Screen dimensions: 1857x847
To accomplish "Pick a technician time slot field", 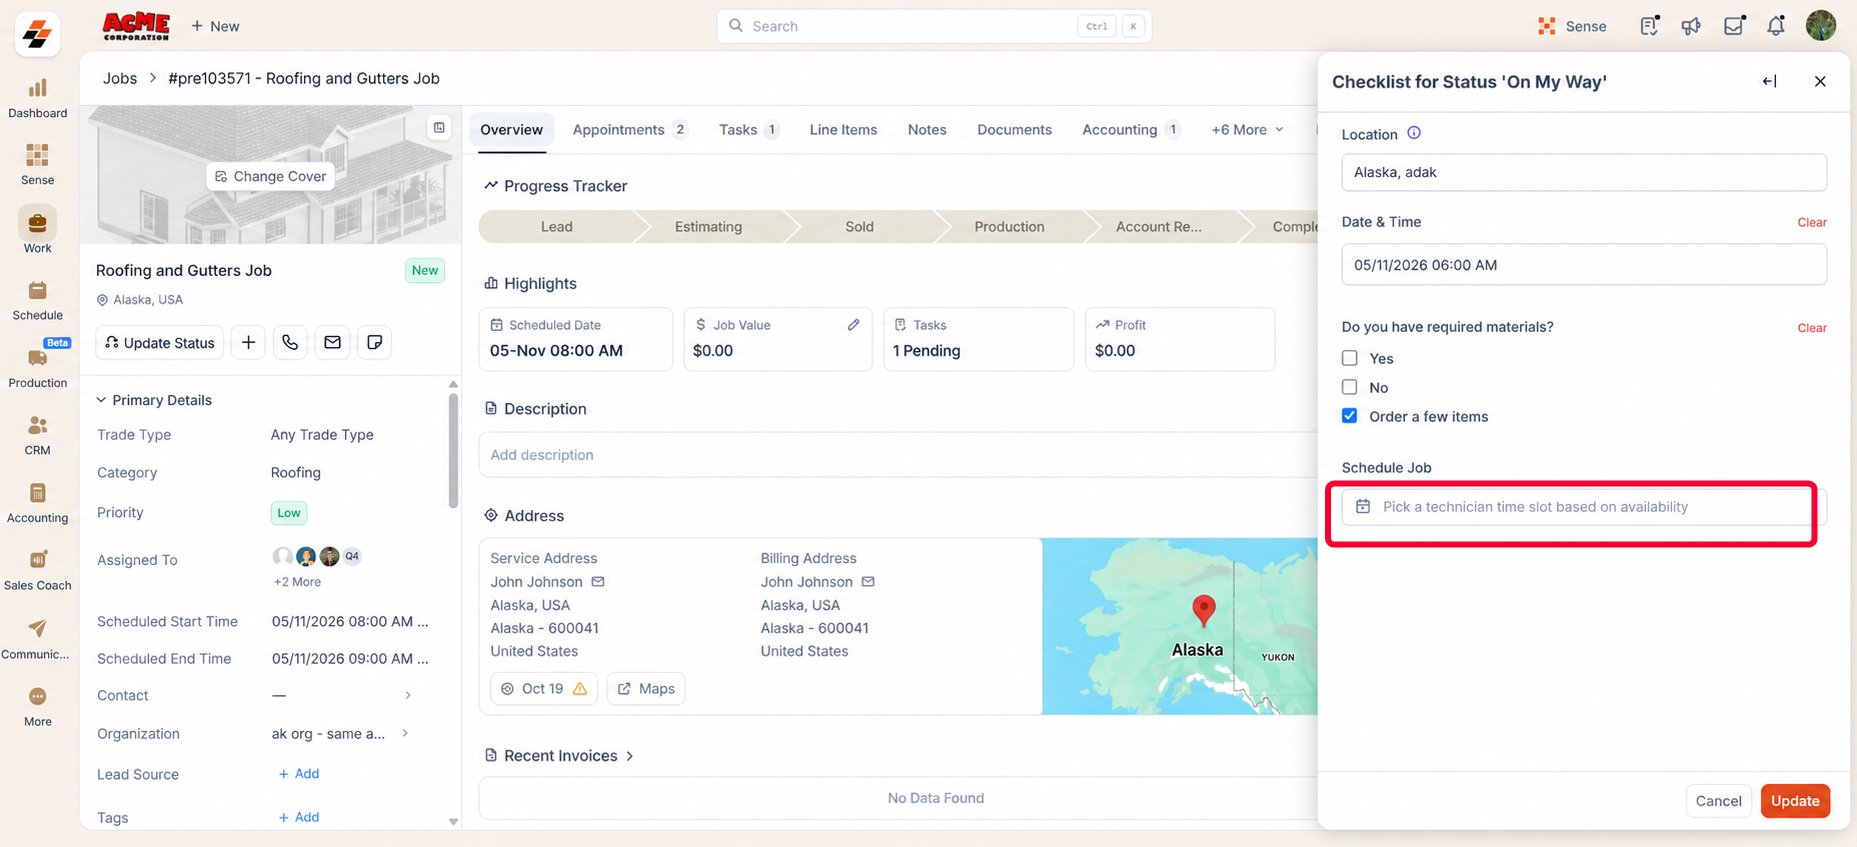I will point(1584,507).
